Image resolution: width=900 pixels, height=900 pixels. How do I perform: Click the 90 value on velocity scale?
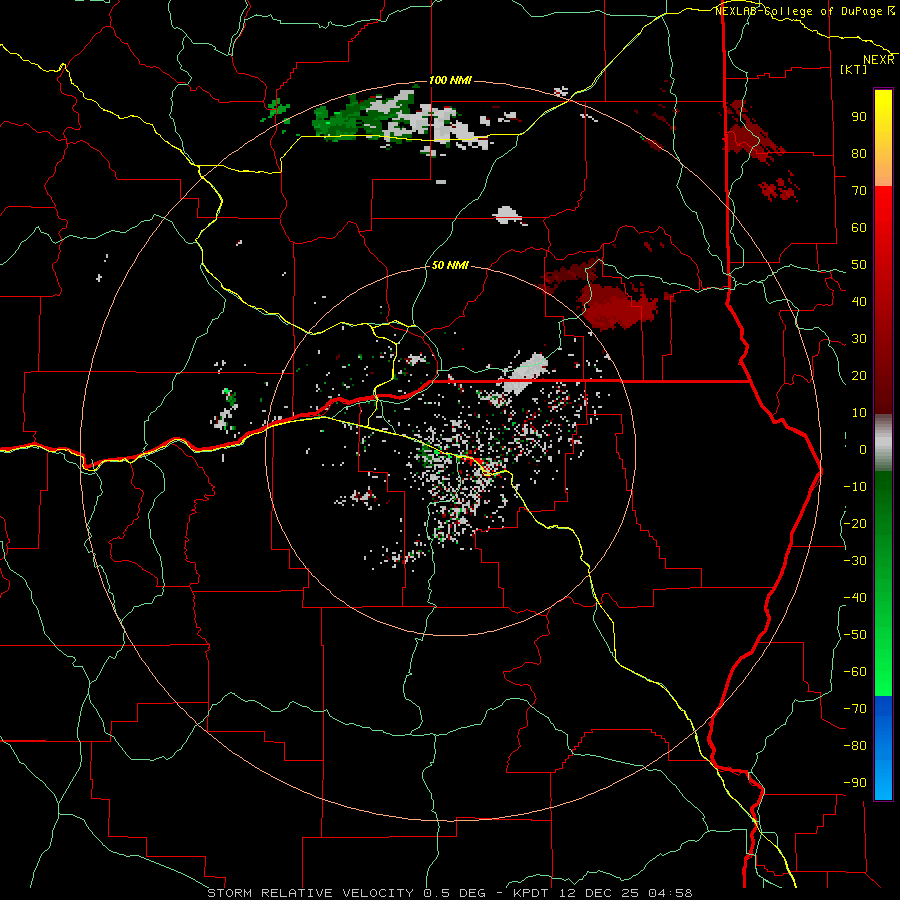[859, 117]
